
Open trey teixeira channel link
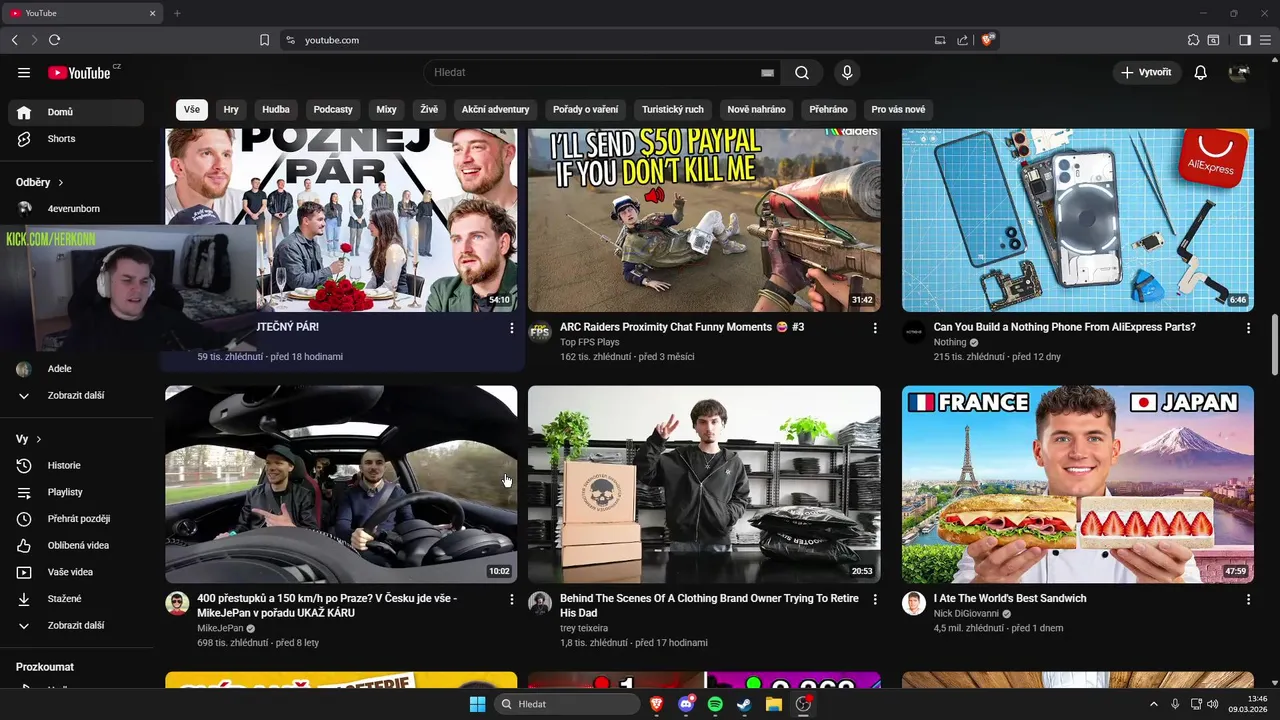coord(584,628)
